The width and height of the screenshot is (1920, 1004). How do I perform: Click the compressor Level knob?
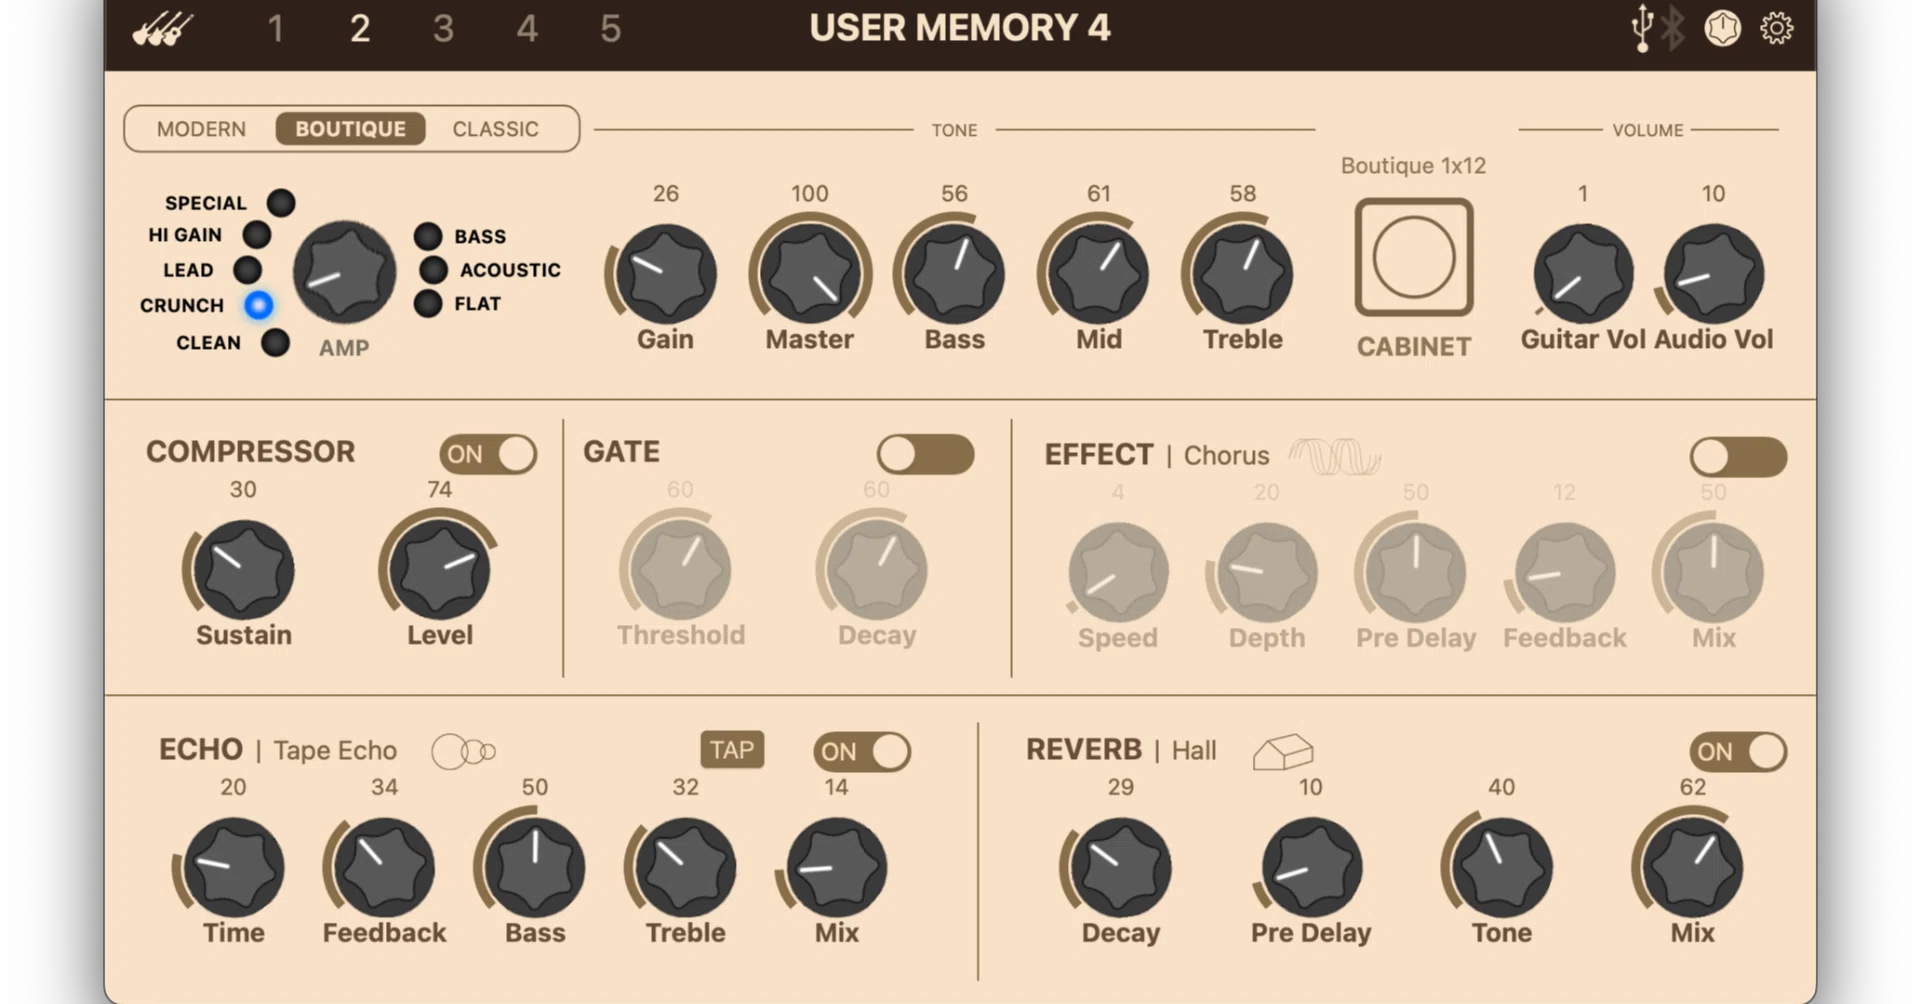[439, 569]
